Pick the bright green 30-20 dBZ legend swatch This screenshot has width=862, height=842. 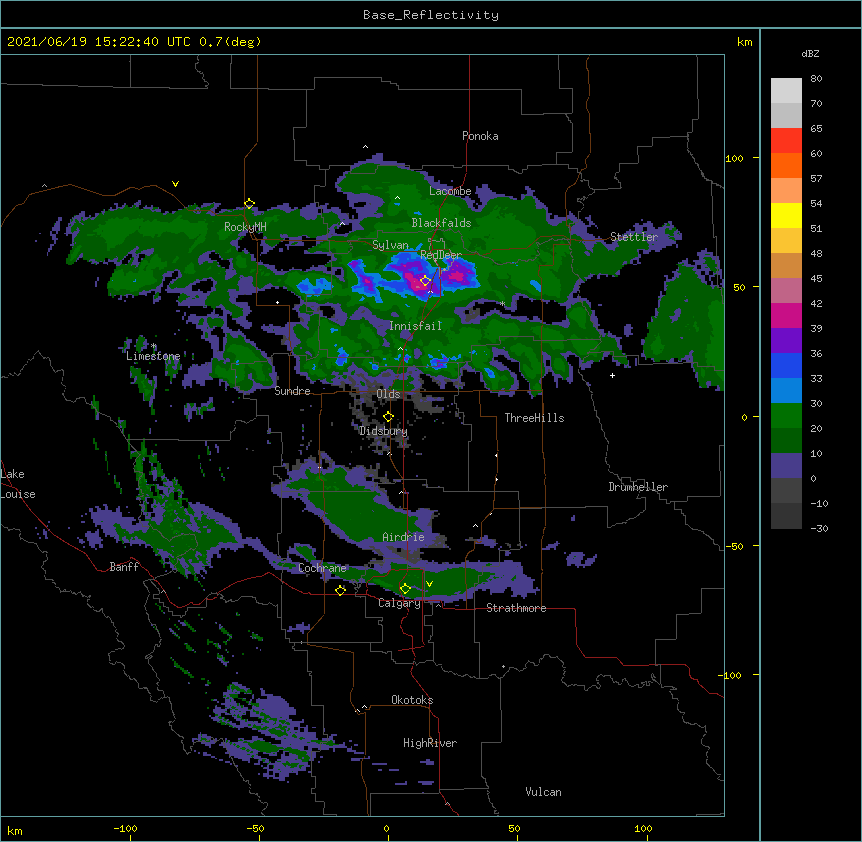pyautogui.click(x=786, y=416)
